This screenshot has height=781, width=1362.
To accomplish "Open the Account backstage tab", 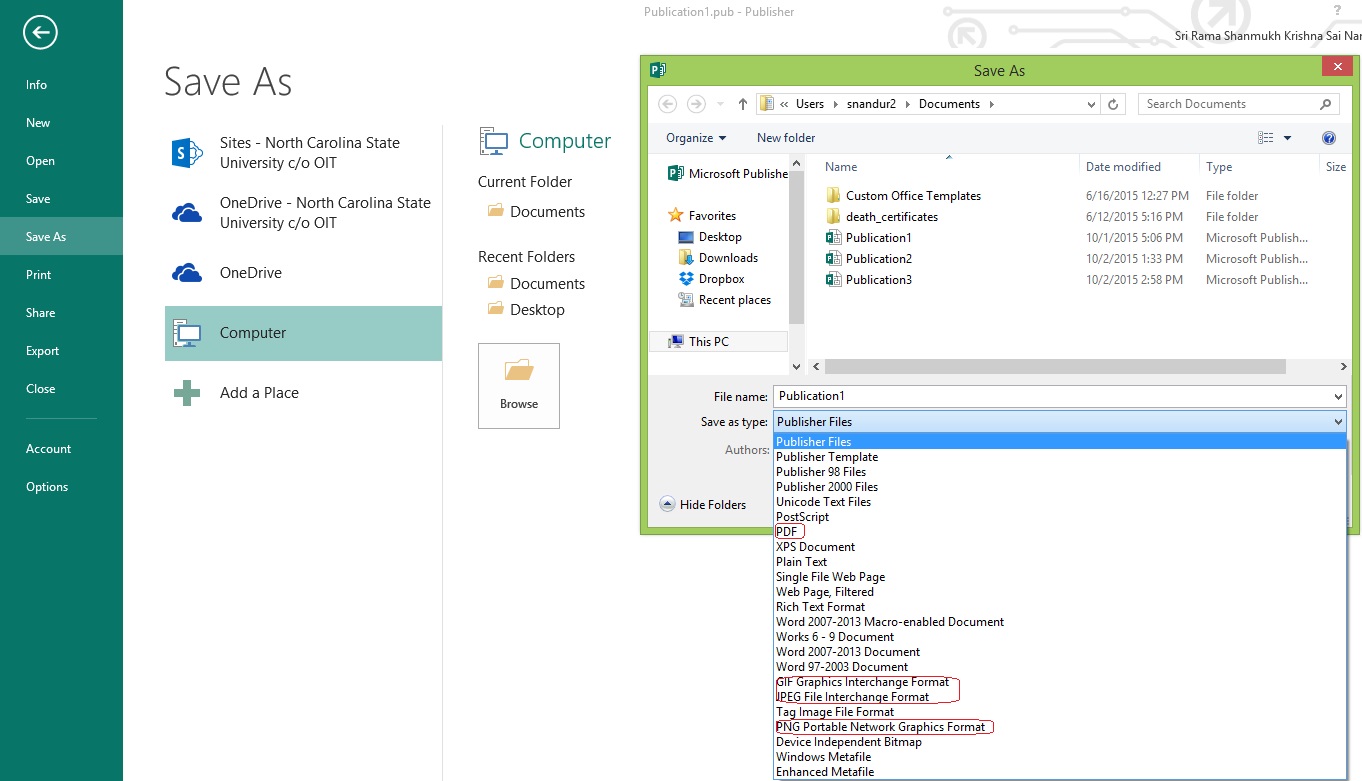I will [61, 449].
